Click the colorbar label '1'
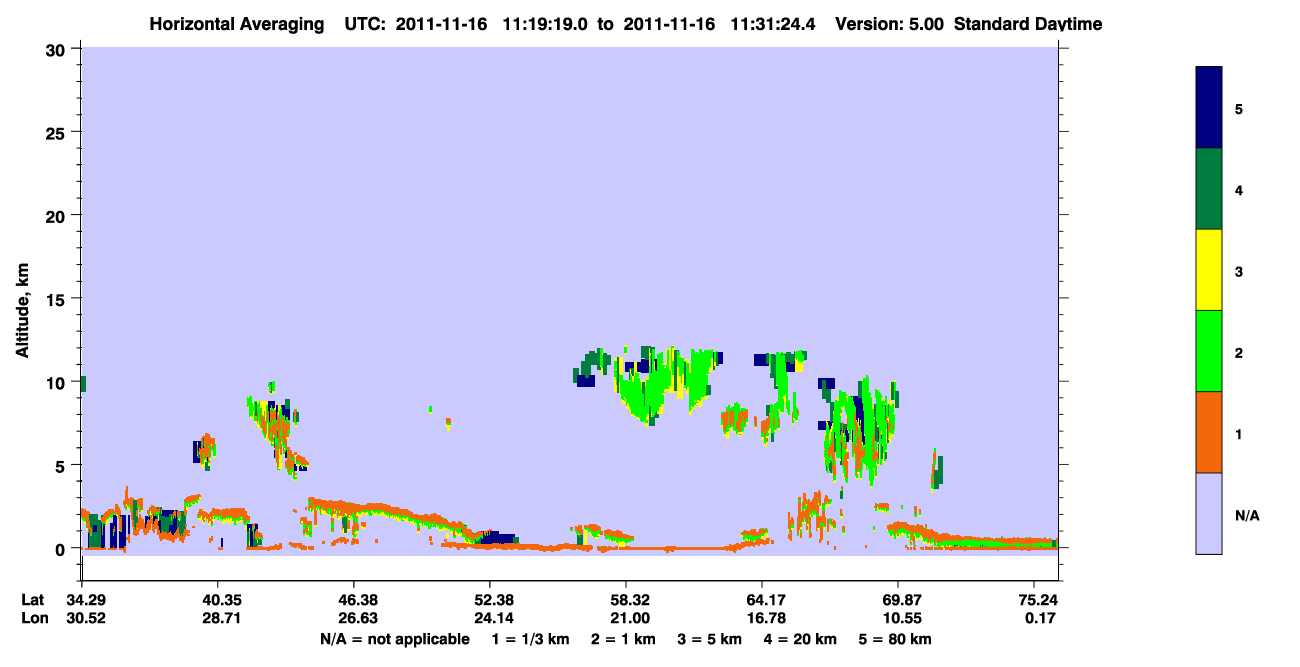 1240,433
